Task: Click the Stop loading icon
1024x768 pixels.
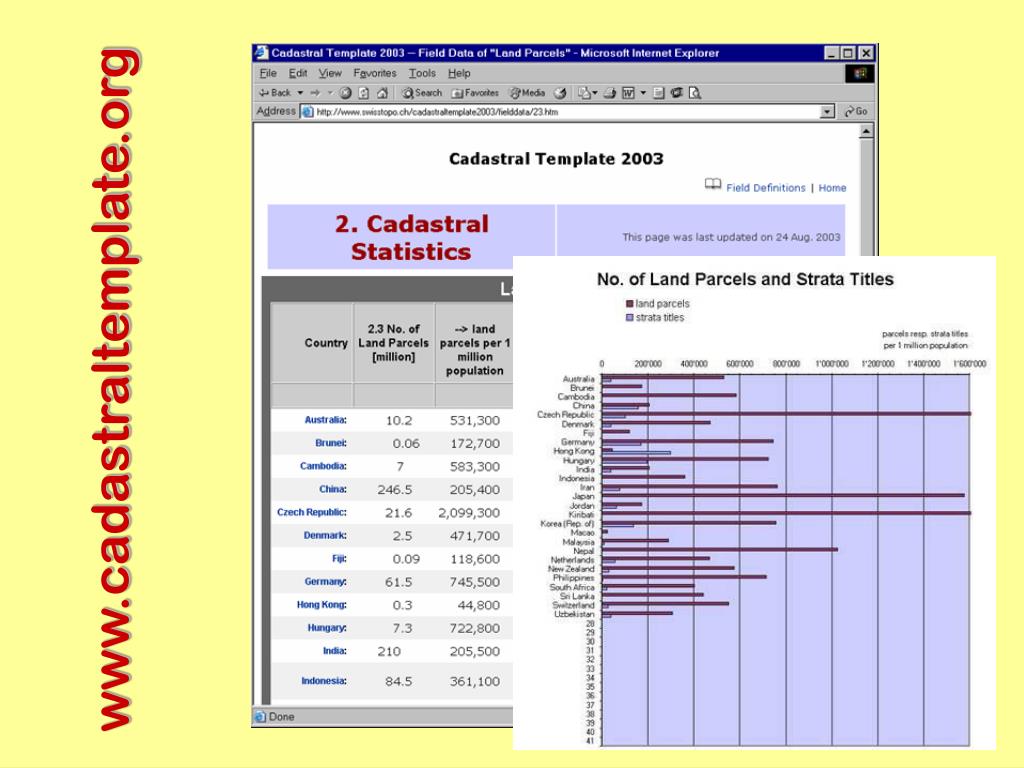Action: click(x=345, y=93)
